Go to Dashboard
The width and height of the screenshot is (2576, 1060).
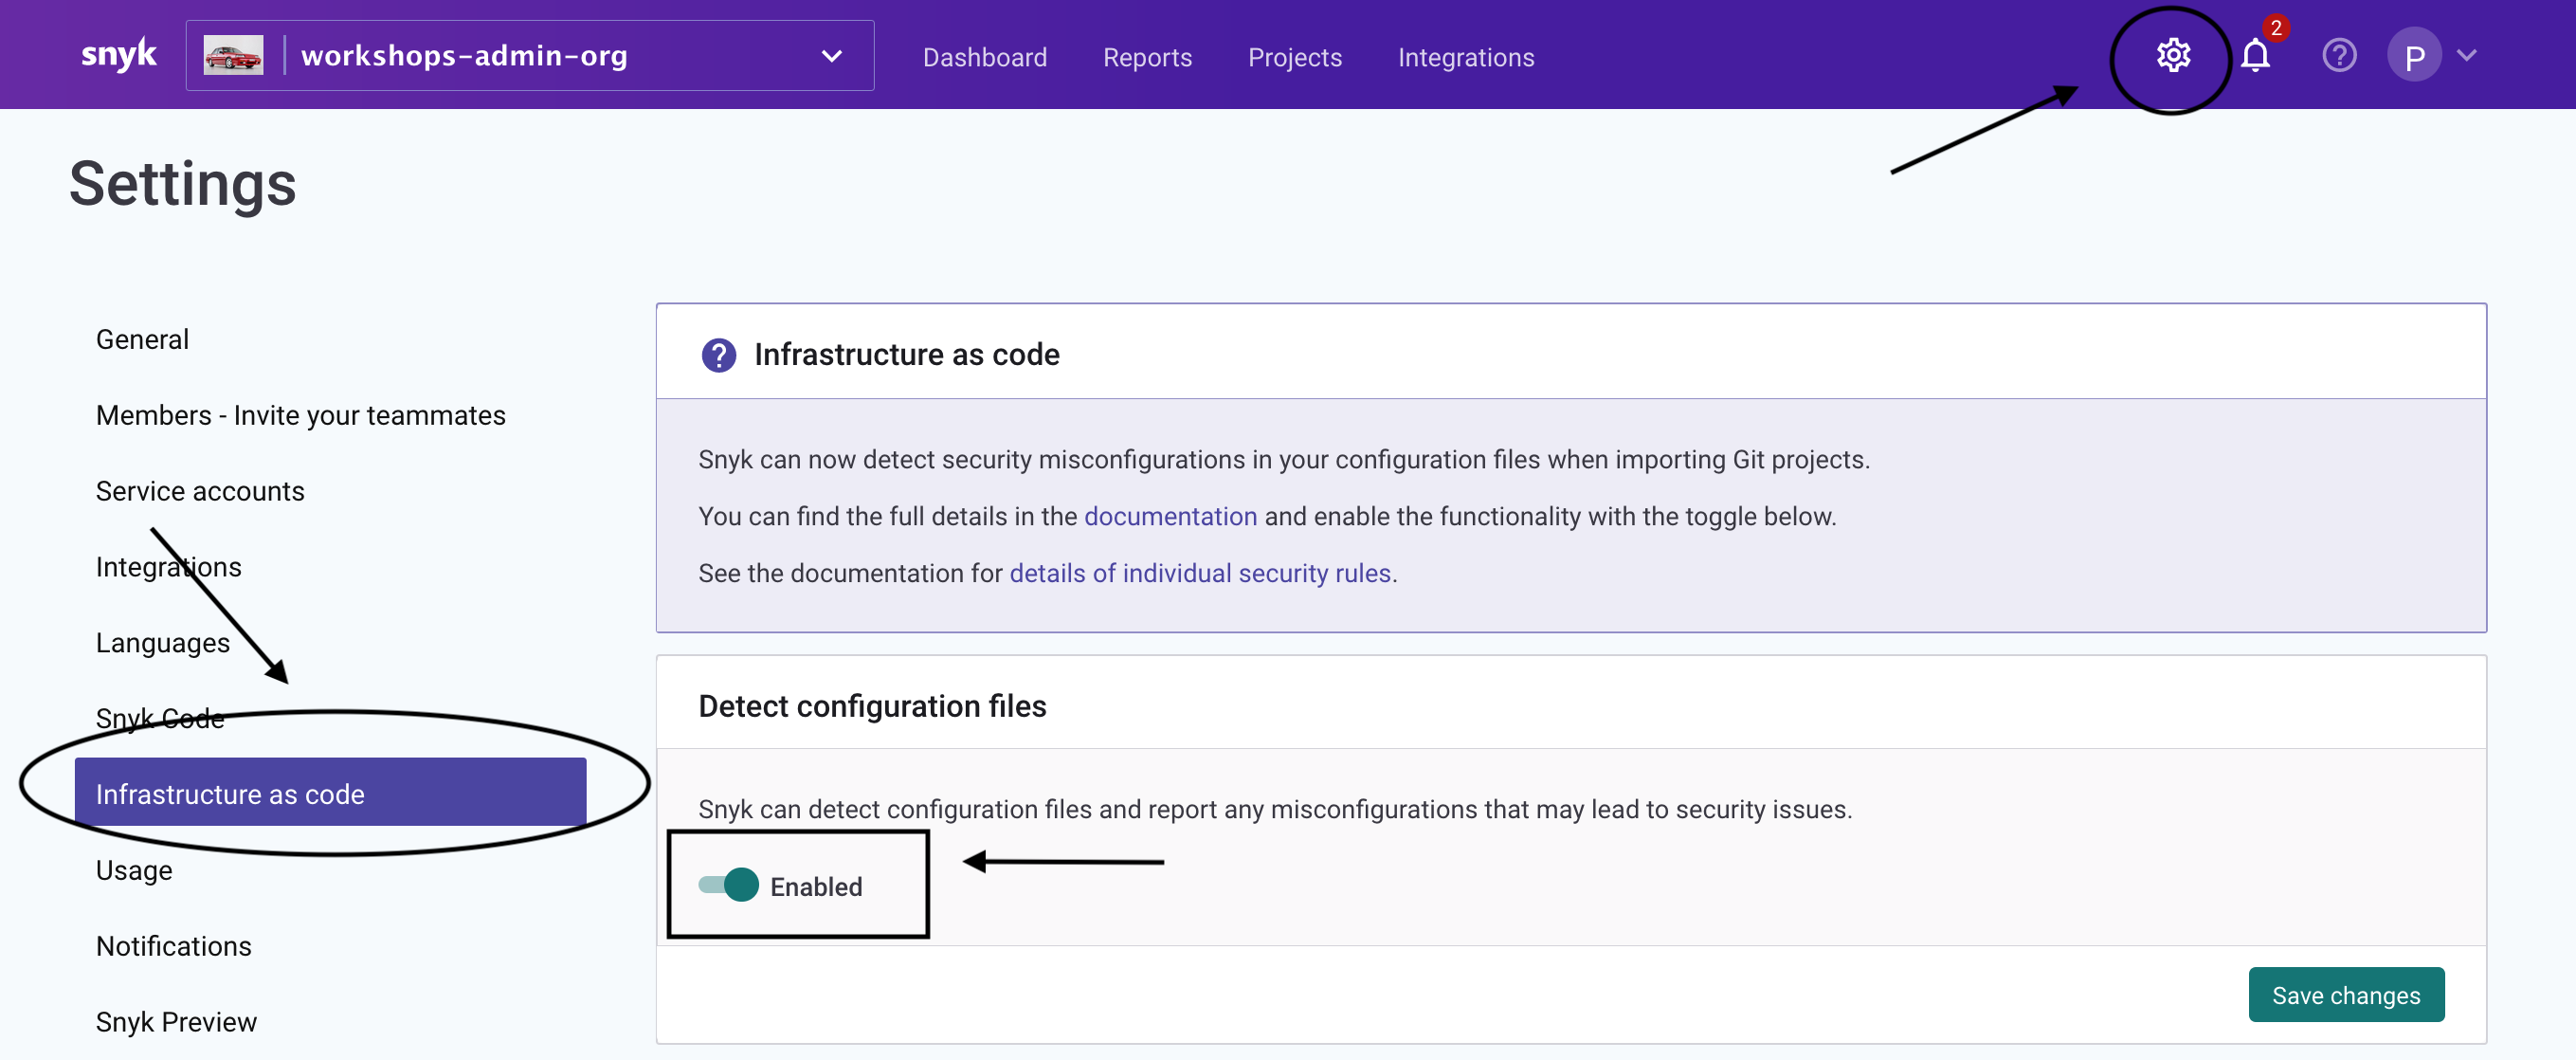[984, 58]
